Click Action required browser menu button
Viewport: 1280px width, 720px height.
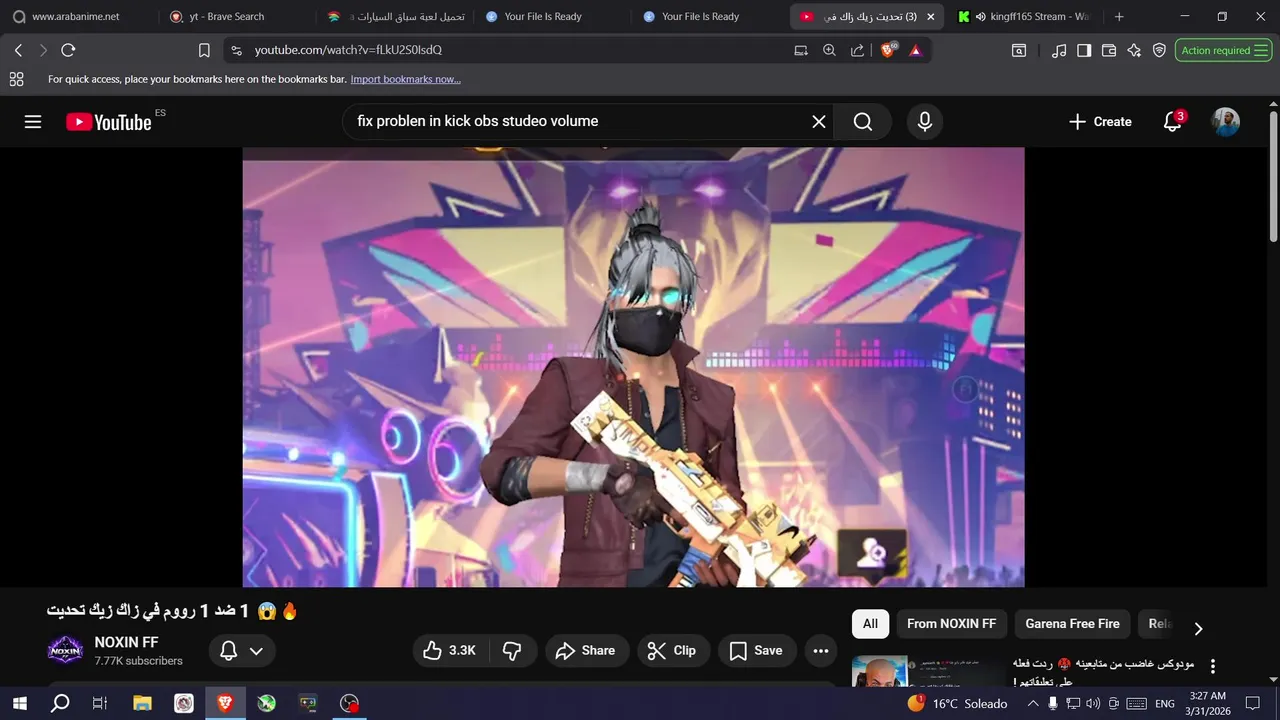point(1224,50)
